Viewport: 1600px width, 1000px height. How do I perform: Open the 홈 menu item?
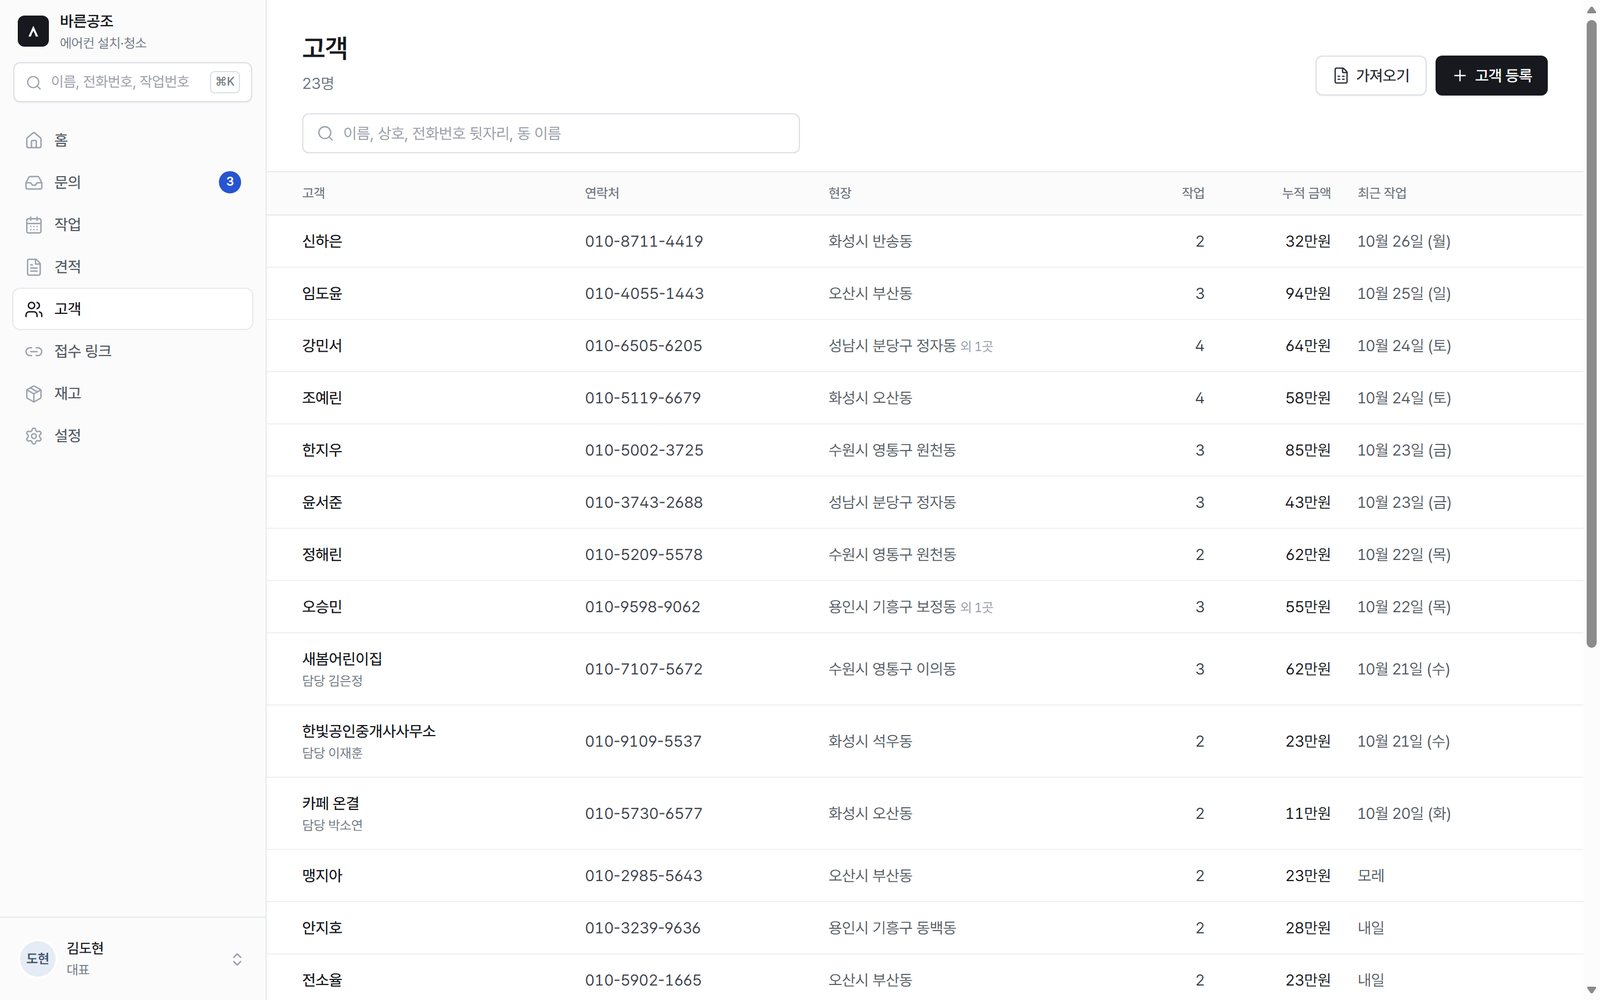[133, 140]
